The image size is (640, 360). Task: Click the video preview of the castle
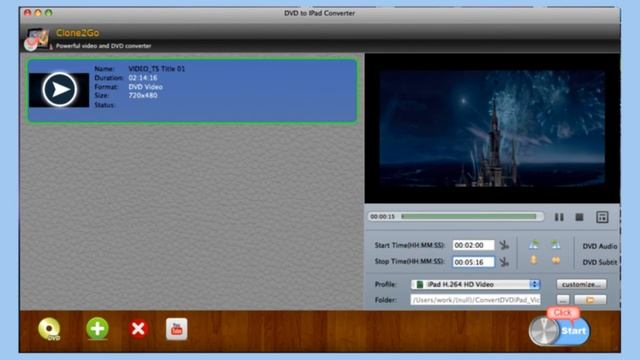[492, 129]
